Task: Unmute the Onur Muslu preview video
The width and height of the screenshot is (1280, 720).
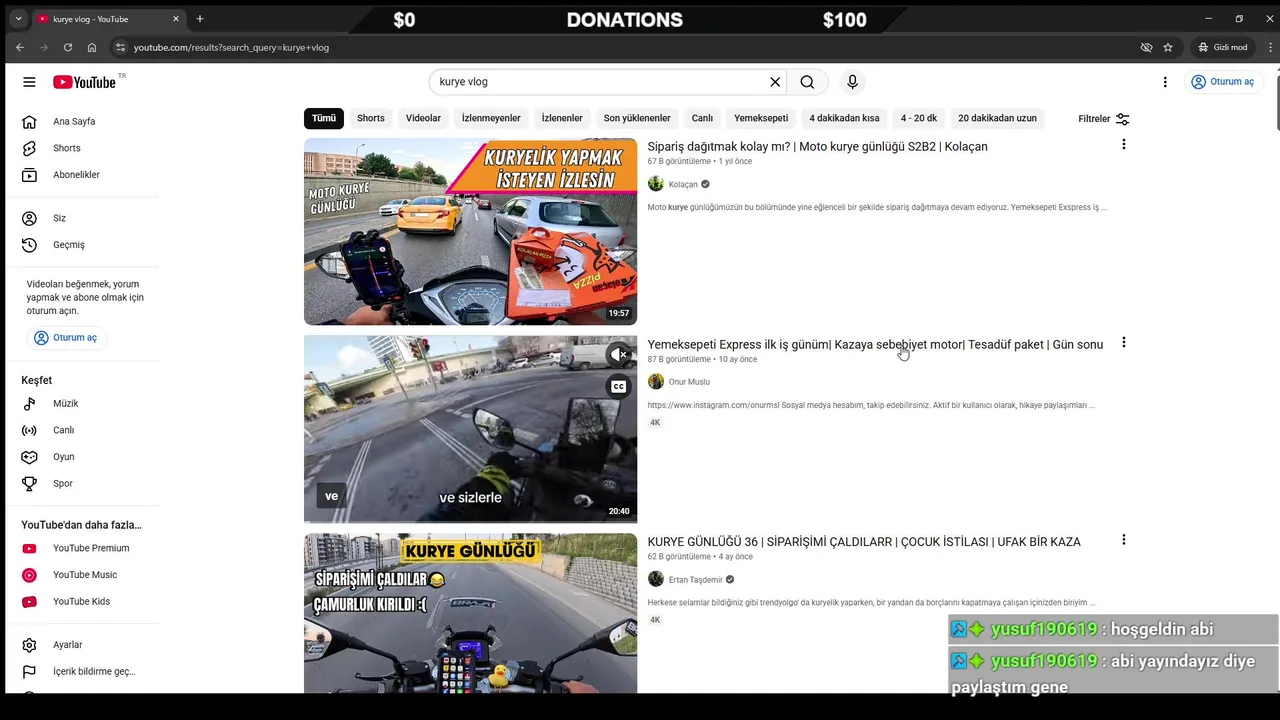Action: tap(619, 354)
